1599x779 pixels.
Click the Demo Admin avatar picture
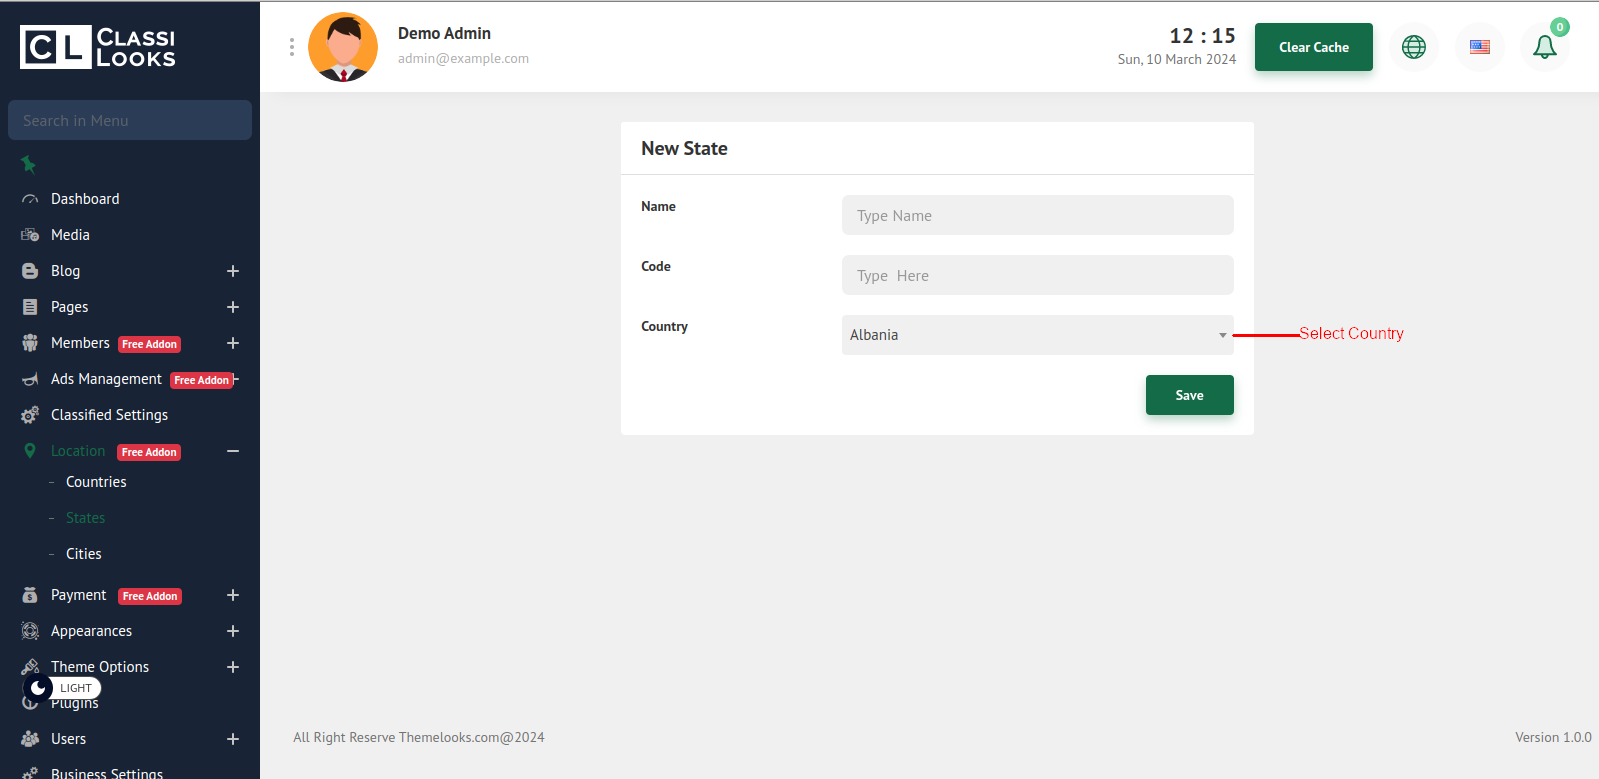pyautogui.click(x=343, y=47)
